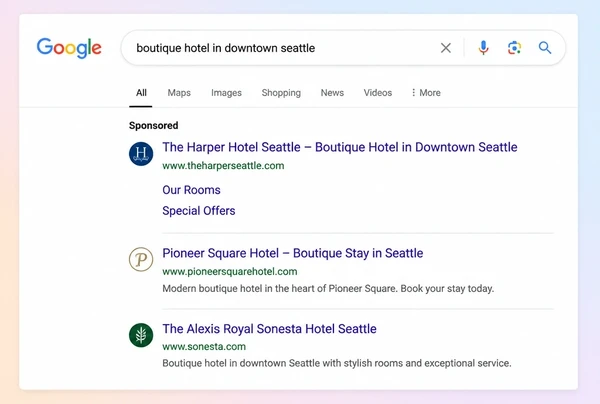The width and height of the screenshot is (600, 404).
Task: Submit search with magnifying glass icon
Action: pyautogui.click(x=545, y=48)
